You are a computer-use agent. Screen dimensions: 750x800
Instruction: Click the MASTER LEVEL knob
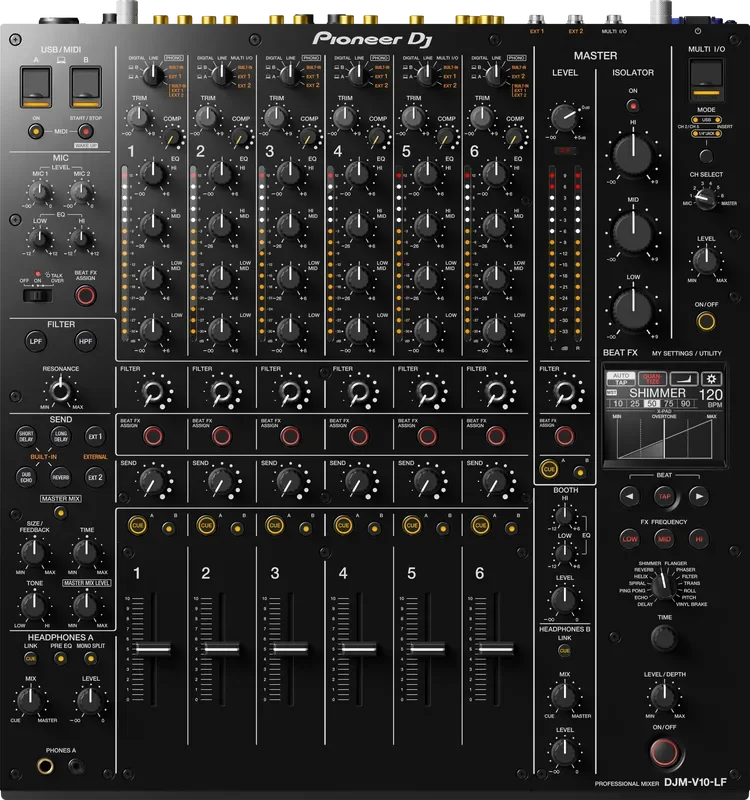click(x=564, y=118)
